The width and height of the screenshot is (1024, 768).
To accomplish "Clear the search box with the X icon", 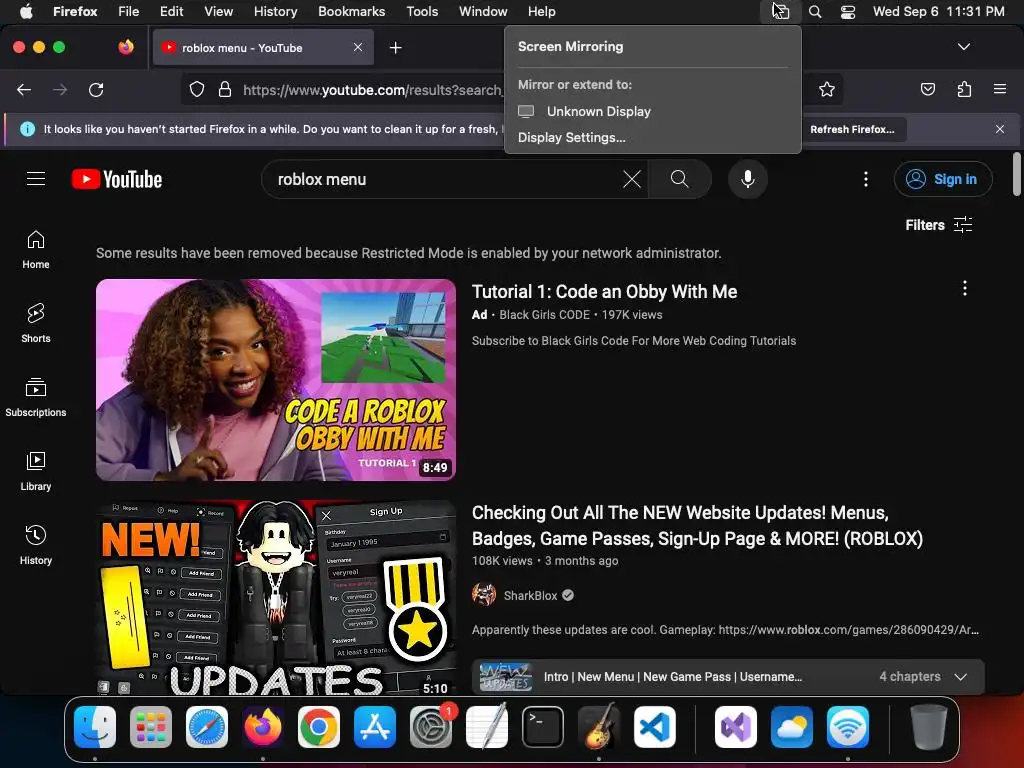I will pos(632,179).
